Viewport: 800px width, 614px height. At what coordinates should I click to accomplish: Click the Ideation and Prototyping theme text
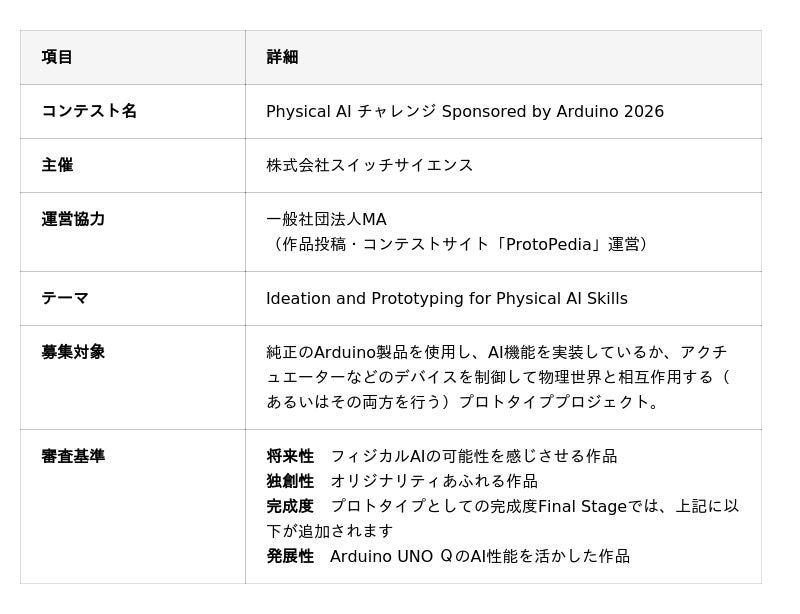[x=447, y=298]
